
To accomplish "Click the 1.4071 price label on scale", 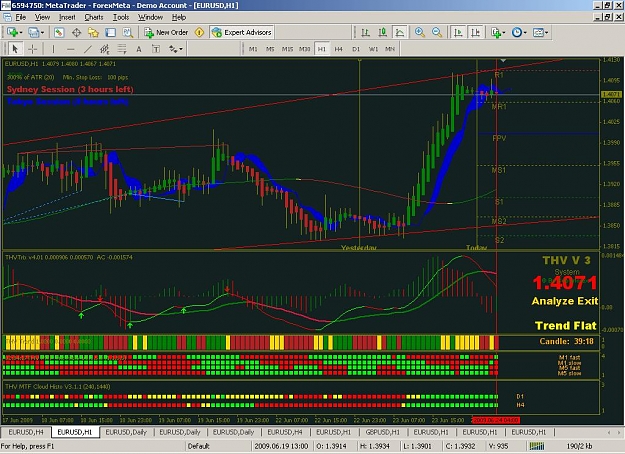I will click(x=611, y=94).
